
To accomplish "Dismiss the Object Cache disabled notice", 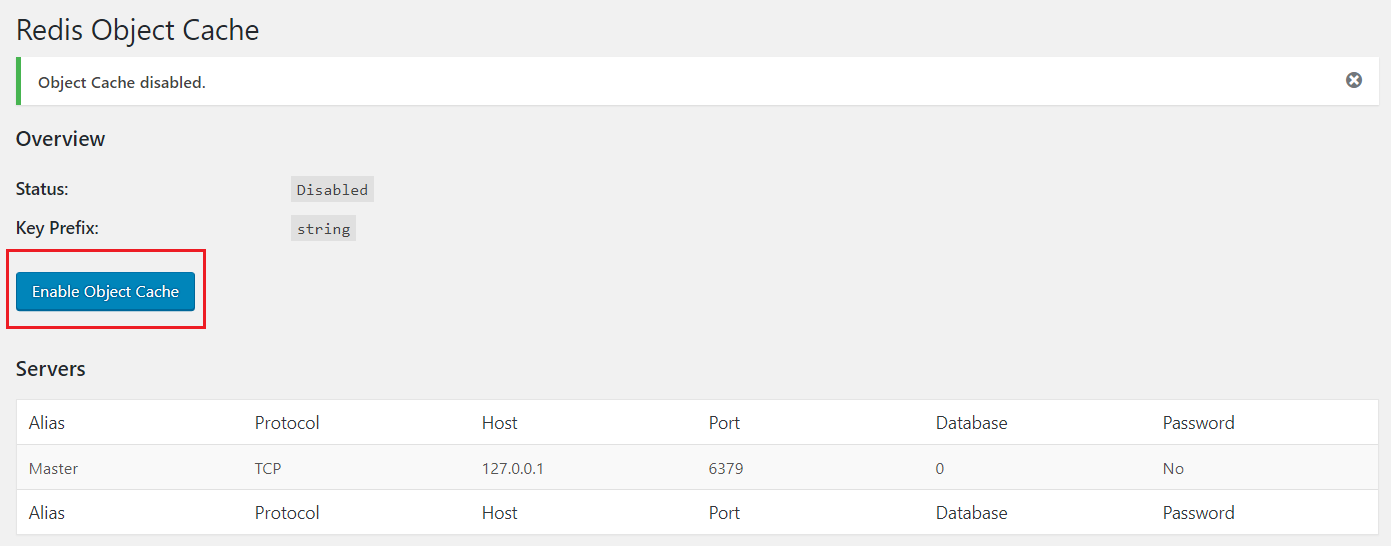I will coord(1353,80).
